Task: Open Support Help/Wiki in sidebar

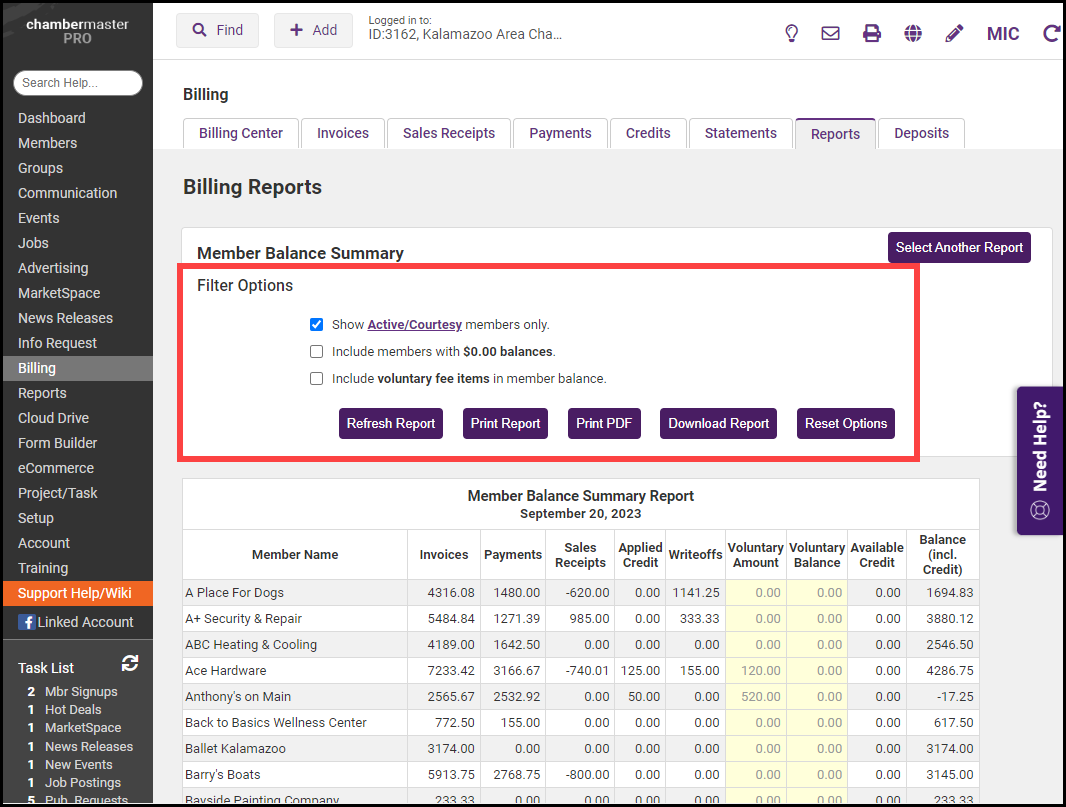Action: pos(75,593)
